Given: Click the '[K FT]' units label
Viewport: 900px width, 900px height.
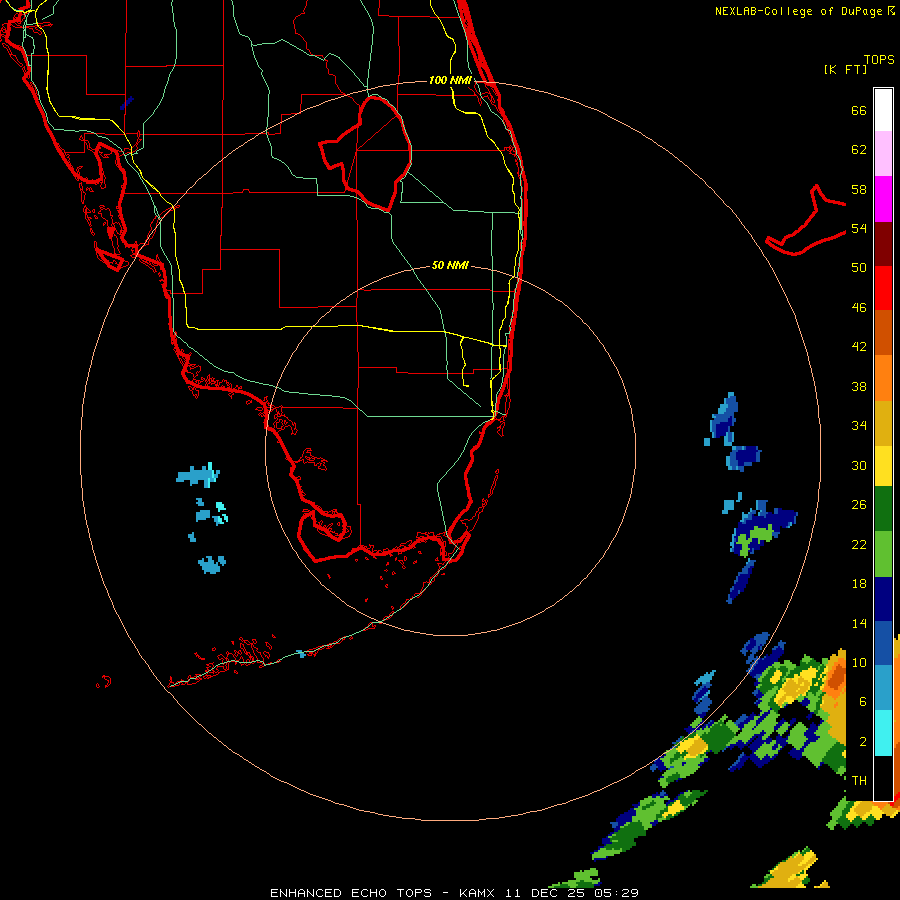Looking at the screenshot, I should (x=845, y=70).
